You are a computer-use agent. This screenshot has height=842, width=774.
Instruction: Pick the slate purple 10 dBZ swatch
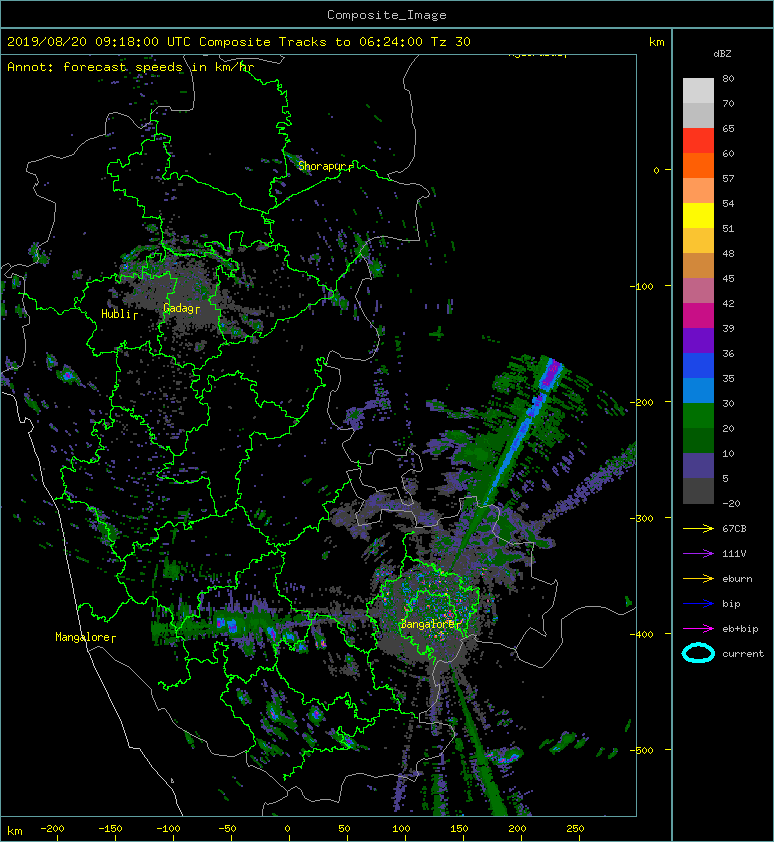tap(698, 465)
